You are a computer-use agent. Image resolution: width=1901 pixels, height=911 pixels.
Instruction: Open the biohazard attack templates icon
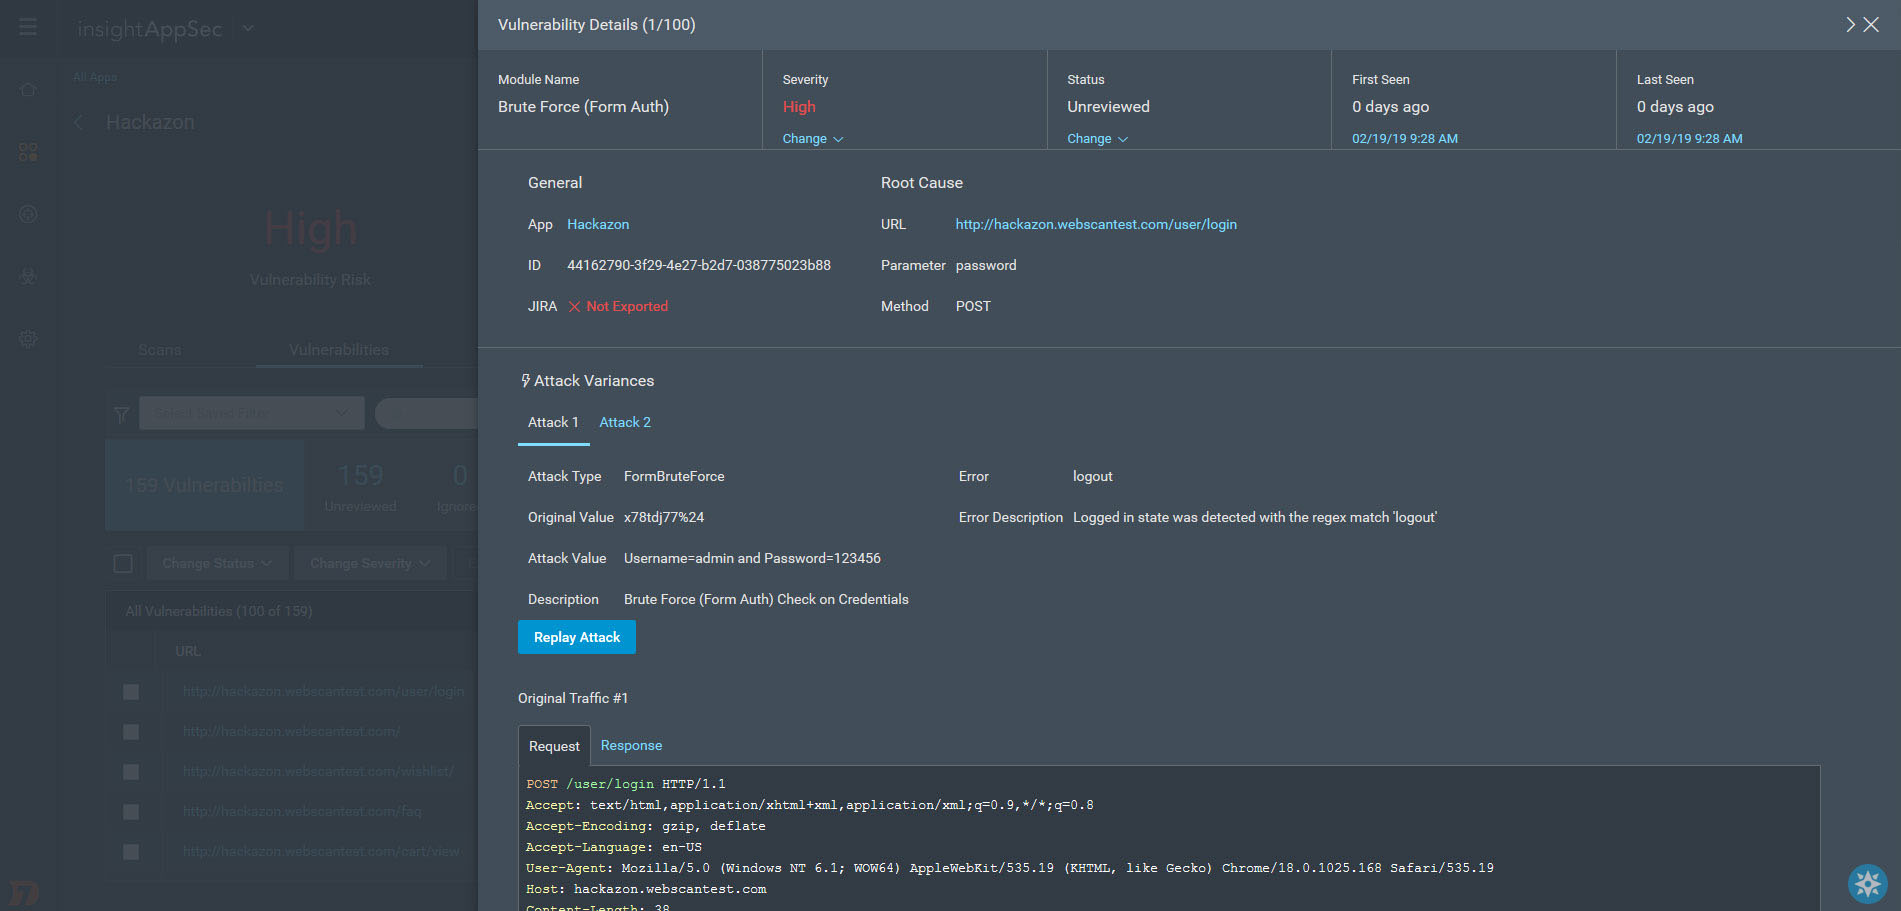(28, 277)
